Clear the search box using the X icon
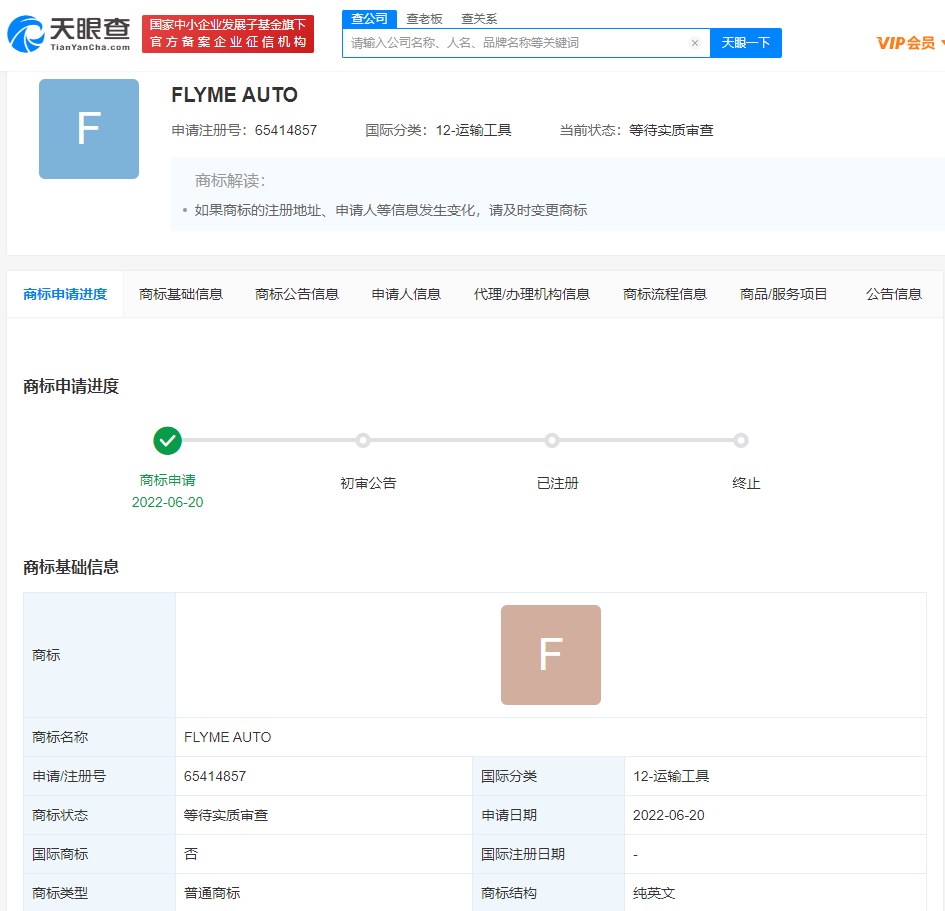The width and height of the screenshot is (945, 911). click(x=695, y=43)
